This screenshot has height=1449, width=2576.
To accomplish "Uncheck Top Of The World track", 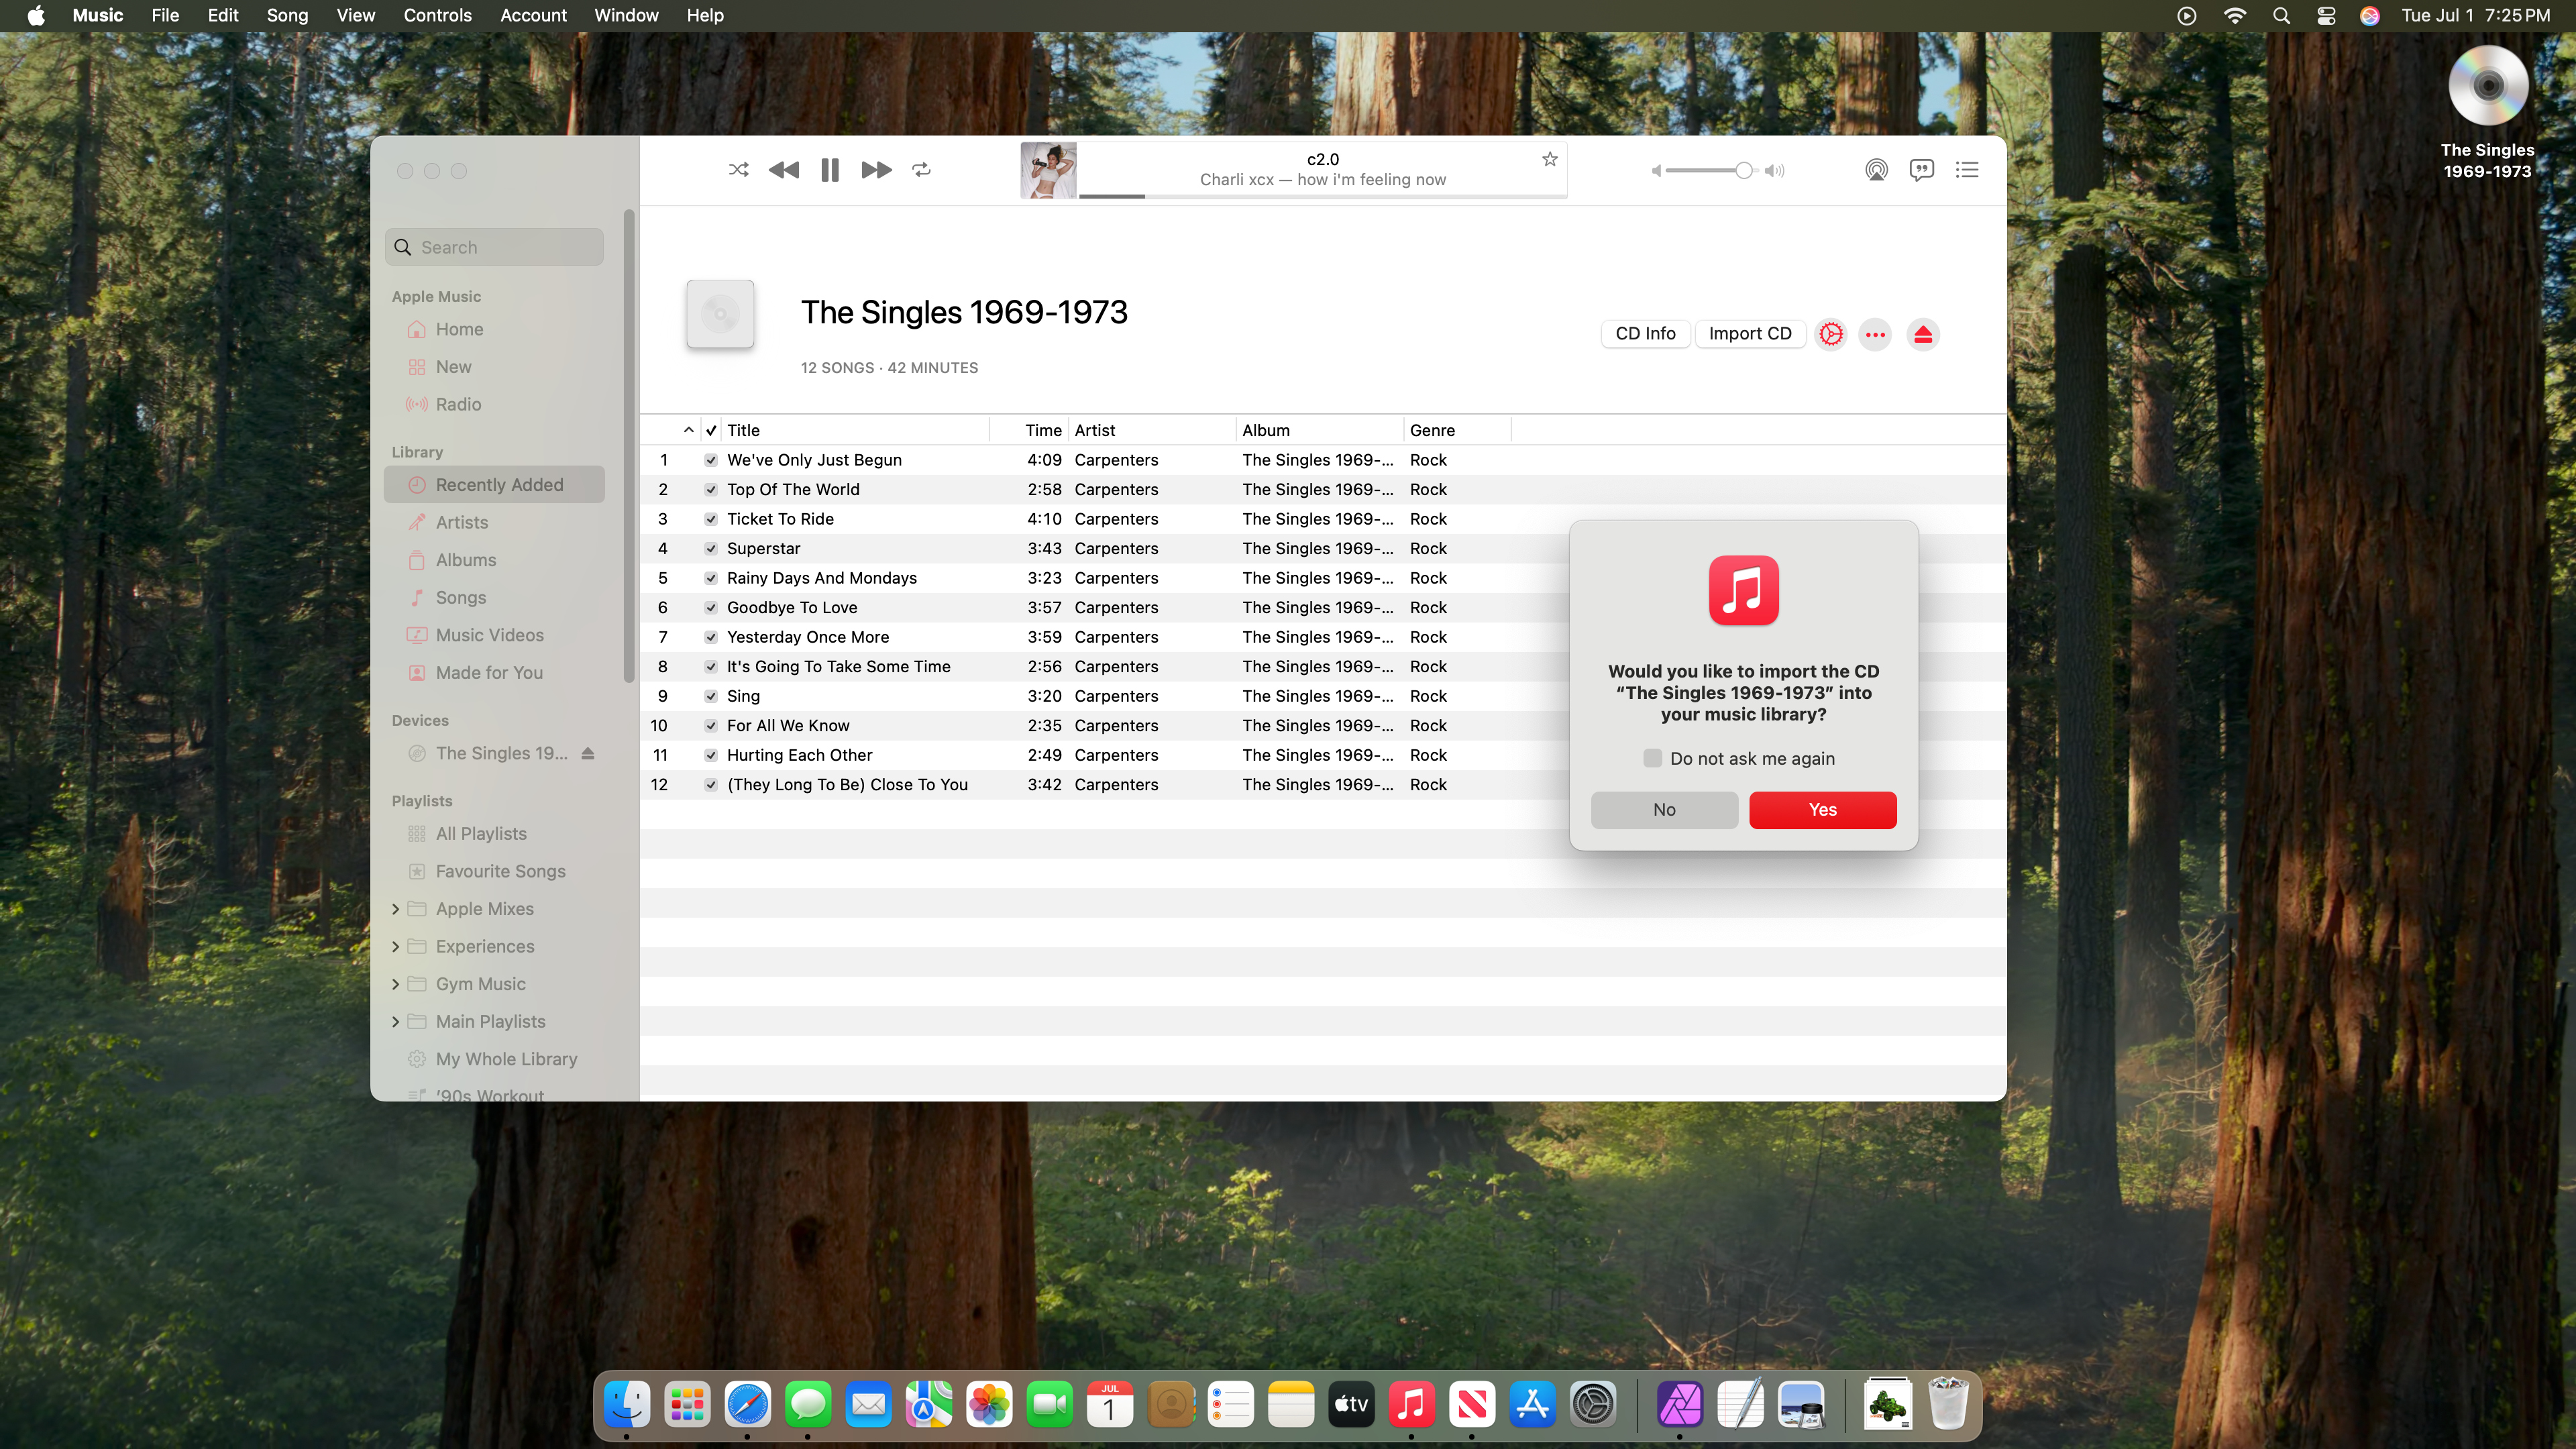I will click(710, 489).
